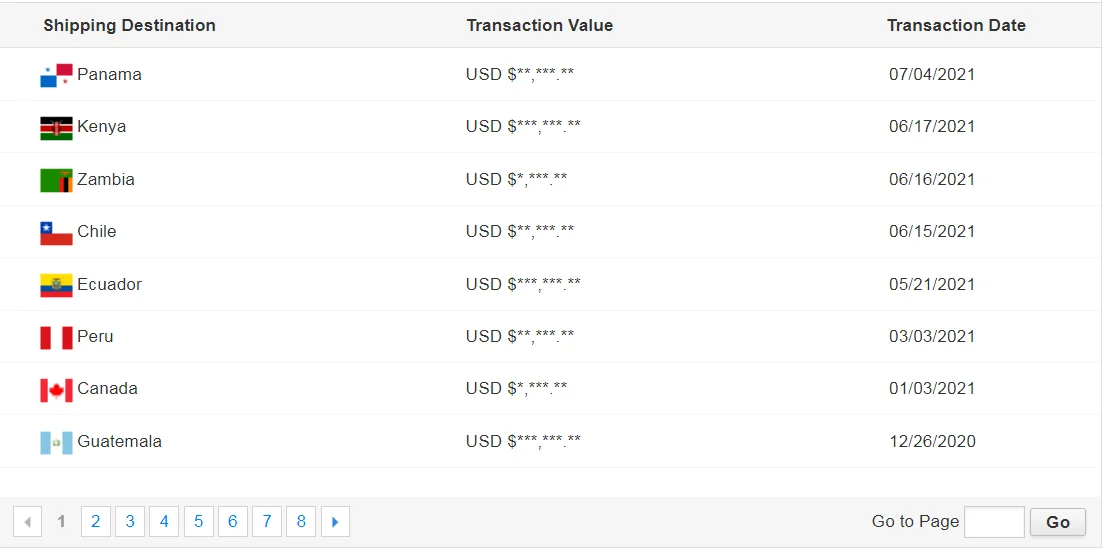This screenshot has height=549, width=1106.
Task: Click the Chile flag icon
Action: pyautogui.click(x=56, y=232)
